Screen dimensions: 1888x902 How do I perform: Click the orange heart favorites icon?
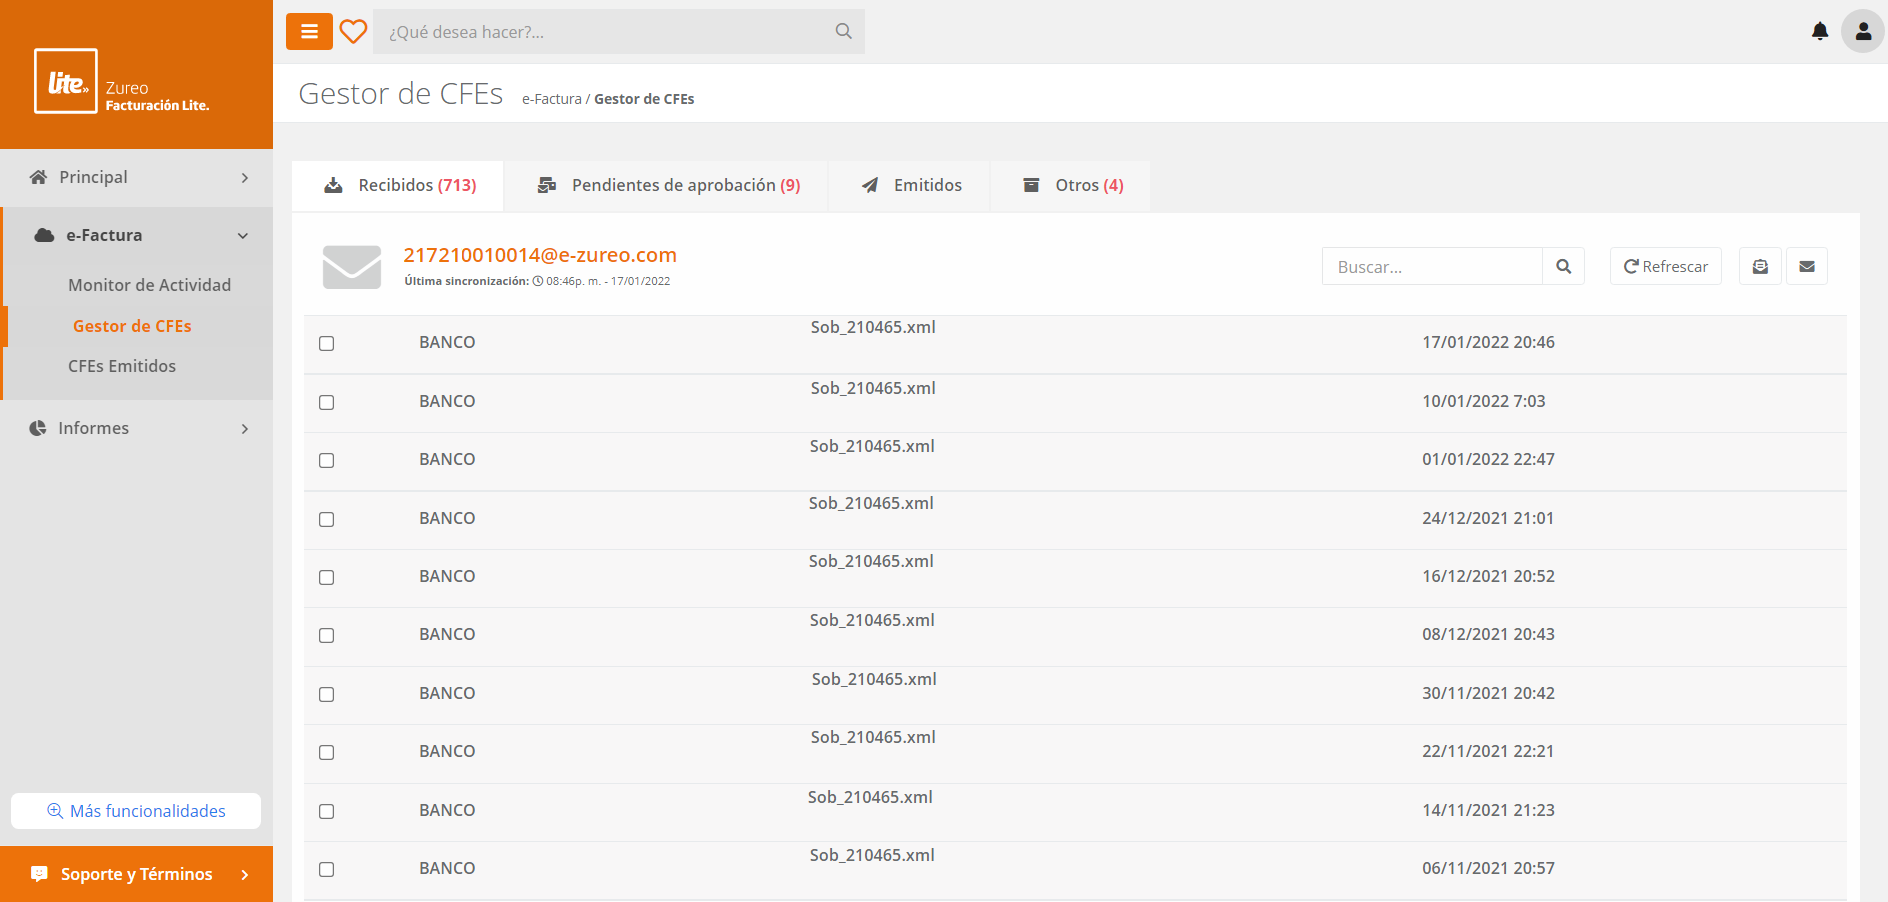click(353, 32)
